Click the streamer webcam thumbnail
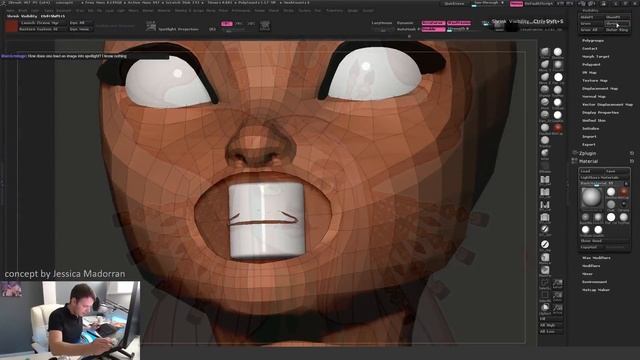The width and height of the screenshot is (640, 360). click(x=70, y=320)
